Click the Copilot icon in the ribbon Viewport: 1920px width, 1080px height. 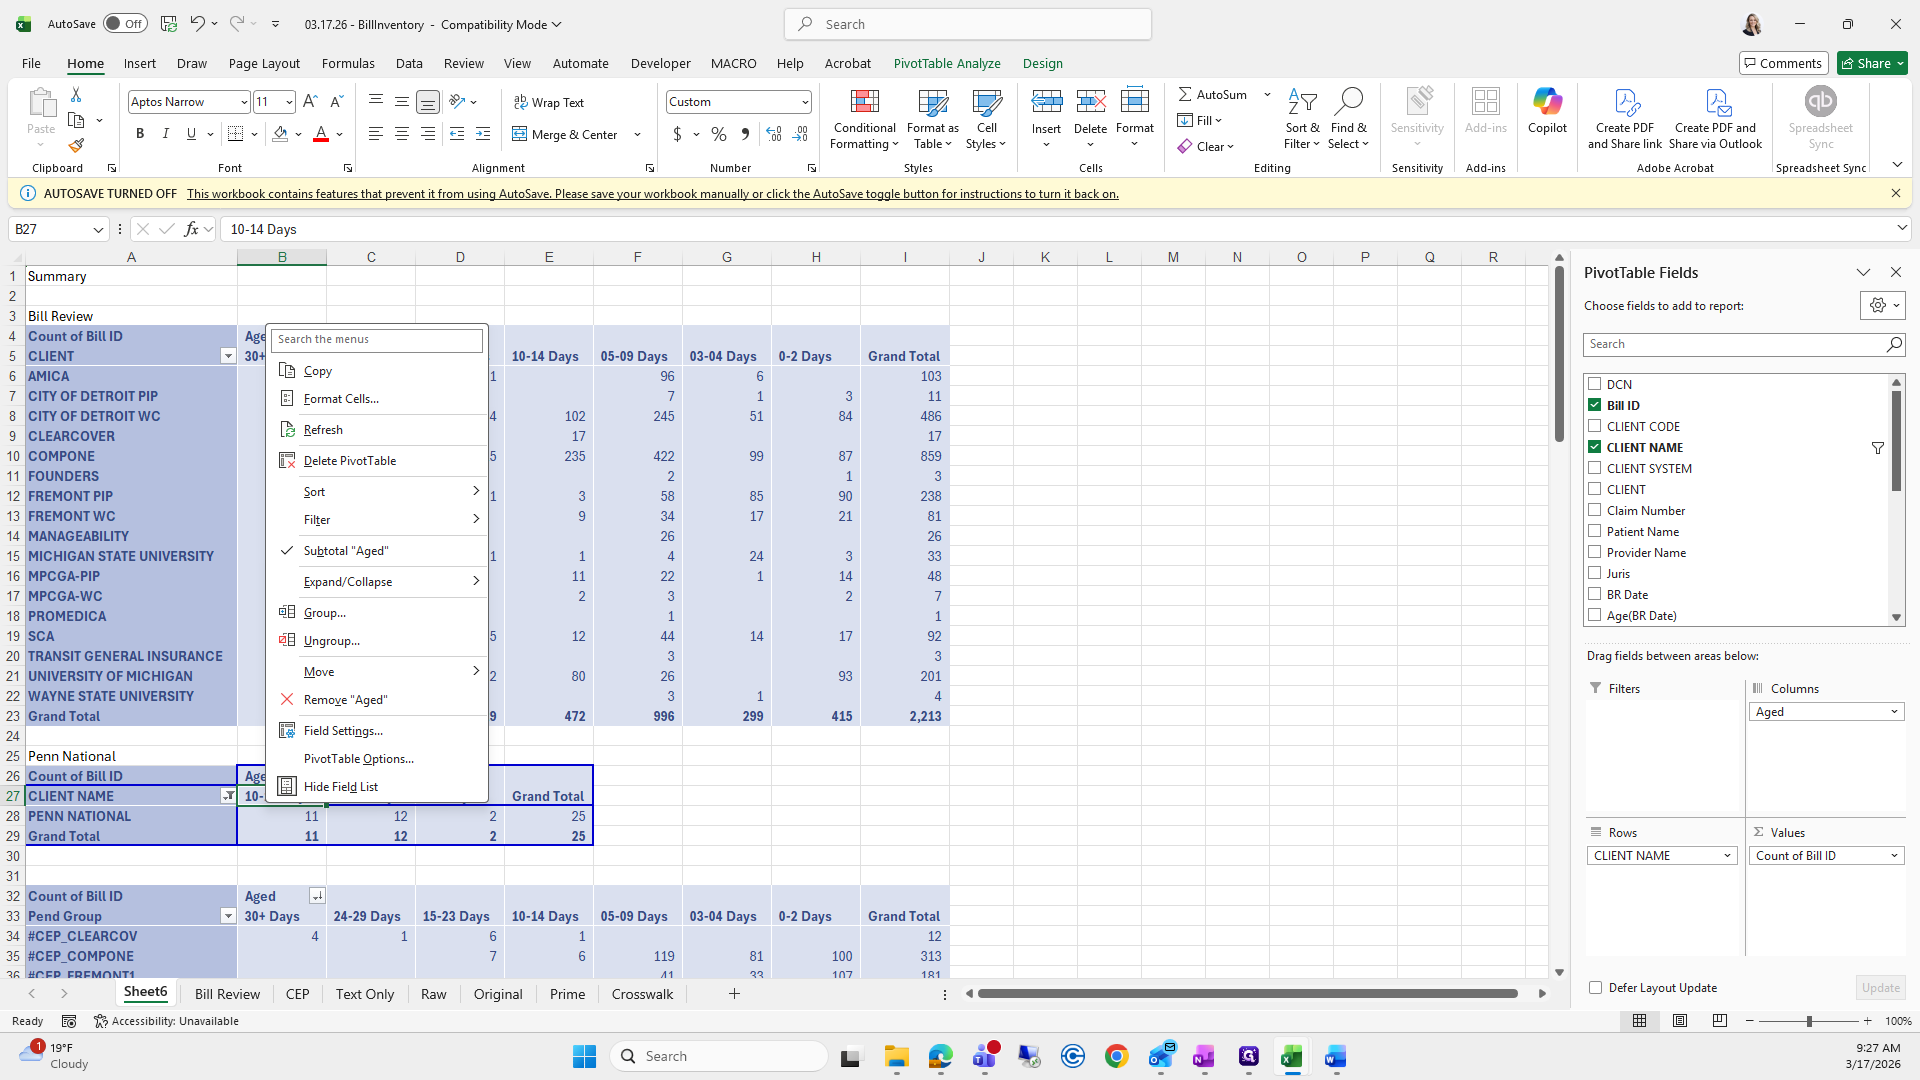[1547, 103]
